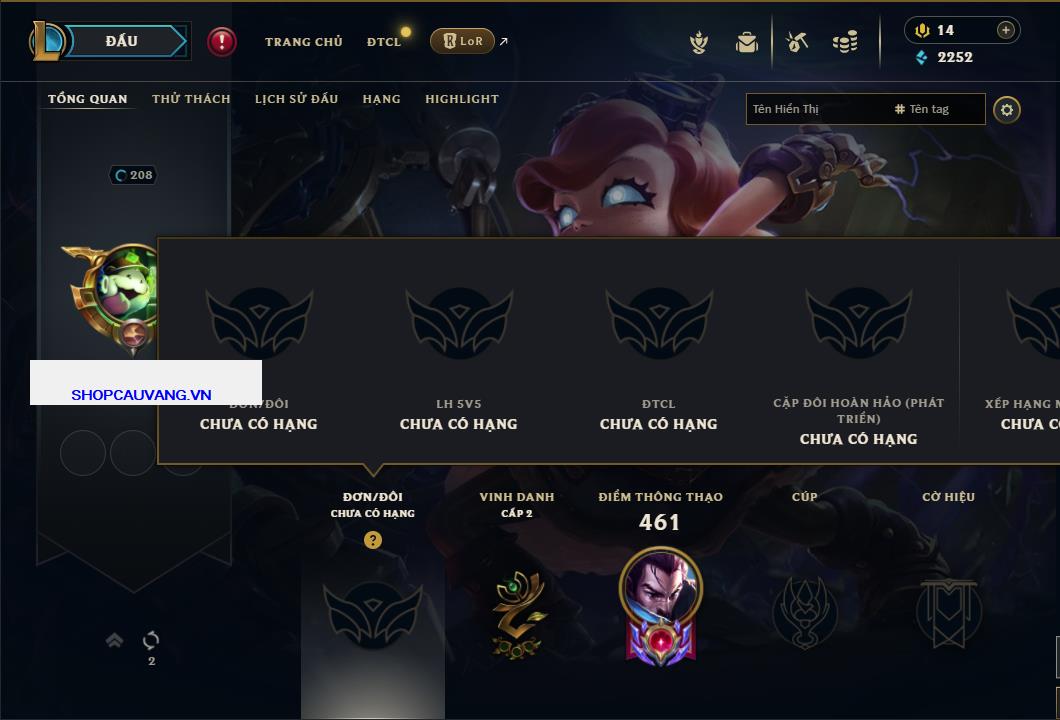Go to the Trang Chủ menu

click(304, 42)
